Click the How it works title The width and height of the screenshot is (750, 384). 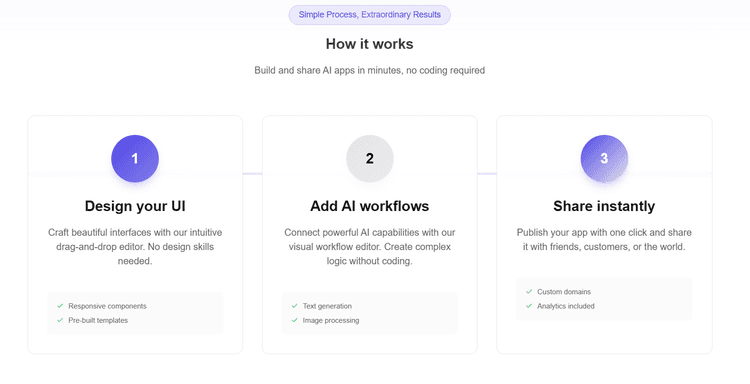point(370,44)
